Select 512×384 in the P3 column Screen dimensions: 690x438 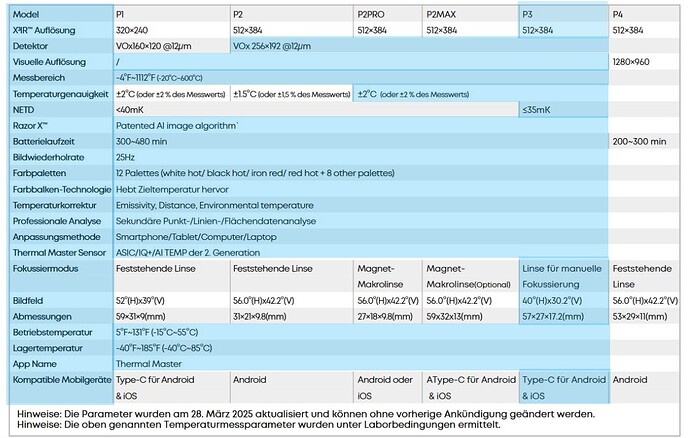(x=538, y=30)
